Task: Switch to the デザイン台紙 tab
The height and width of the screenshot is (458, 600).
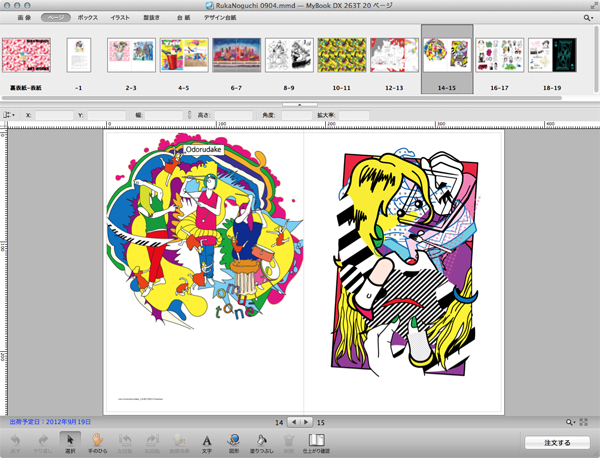Action: 219,18
